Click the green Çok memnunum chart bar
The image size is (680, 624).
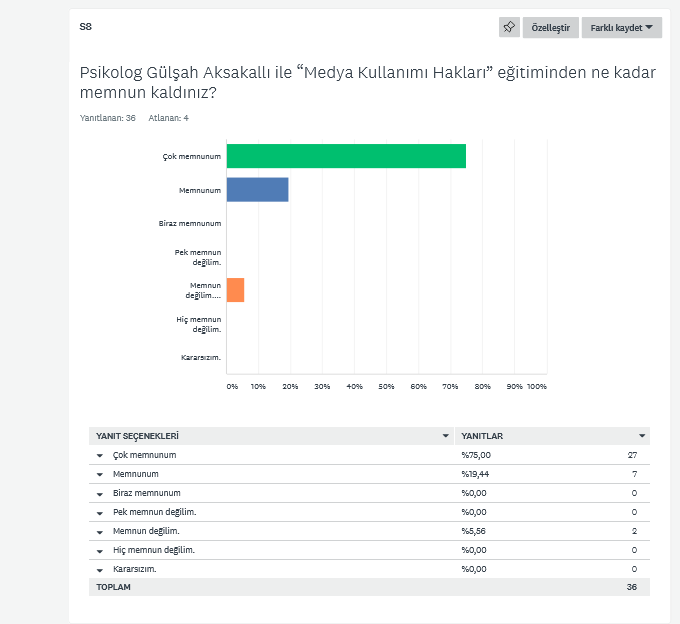346,156
